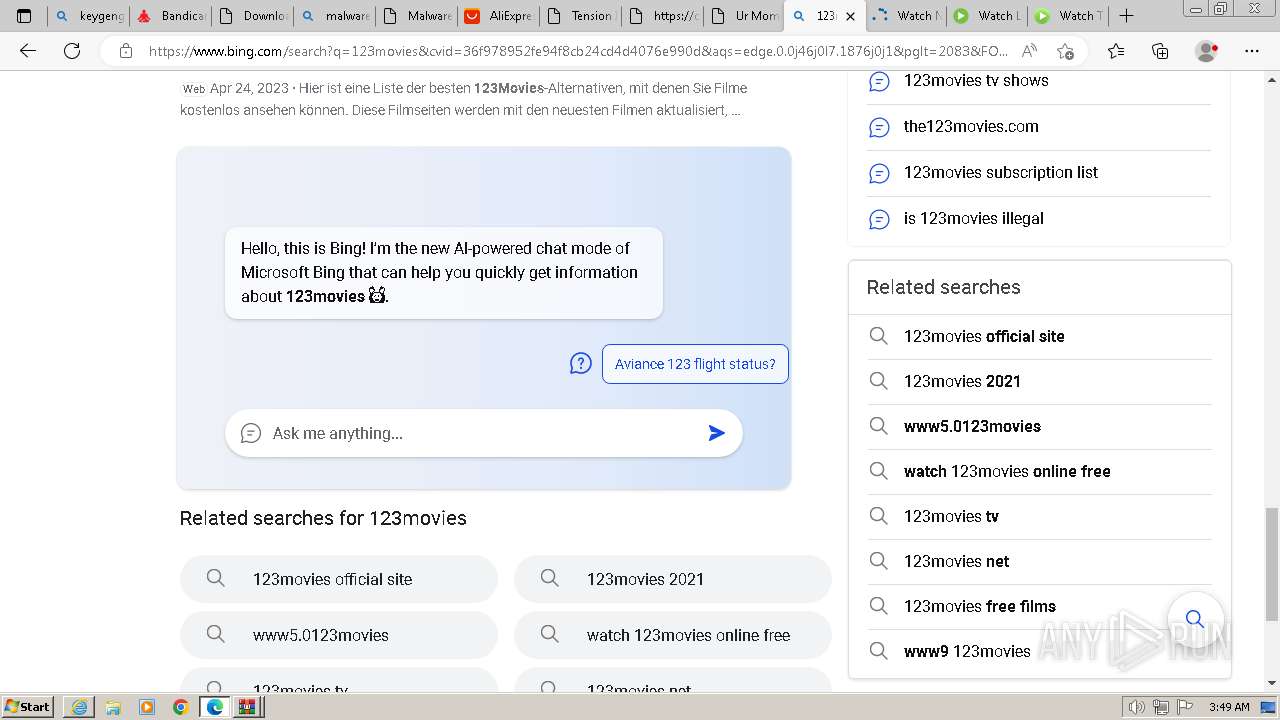Viewport: 1280px width, 720px height.
Task: Click chat bubble icon next to Ask me anything
Action: tap(251, 433)
